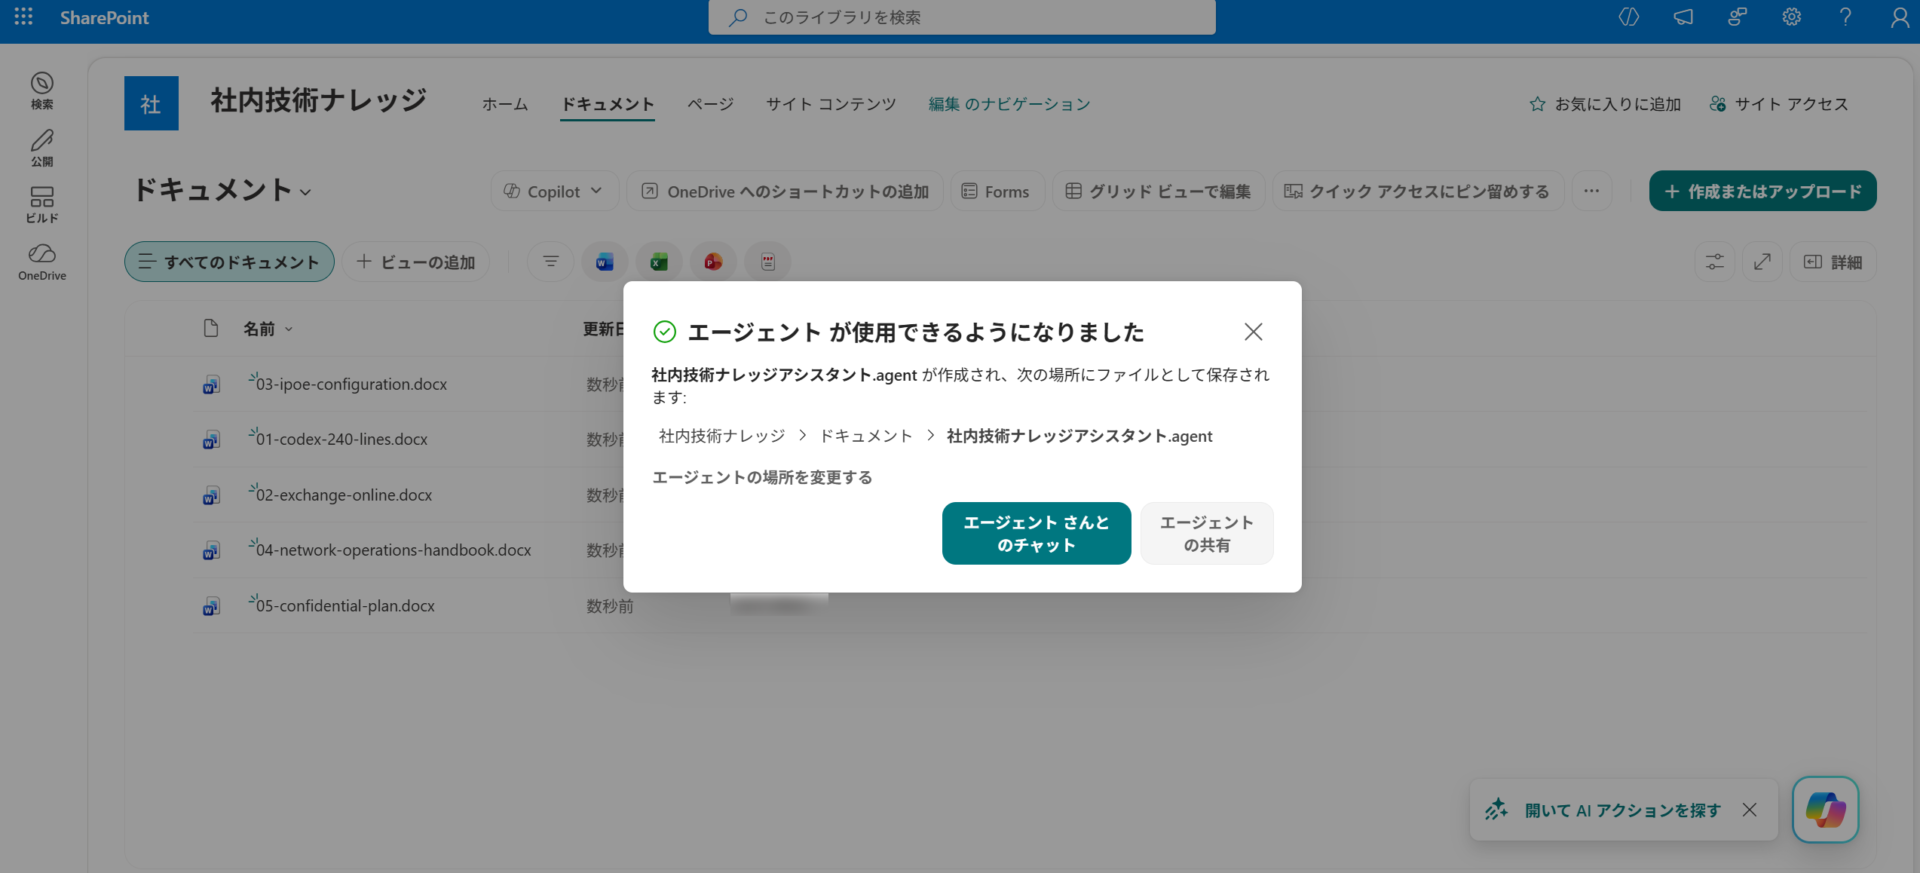Viewport: 1920px width, 873px height.
Task: Select the ドキュメント navigation tab
Action: pos(607,104)
